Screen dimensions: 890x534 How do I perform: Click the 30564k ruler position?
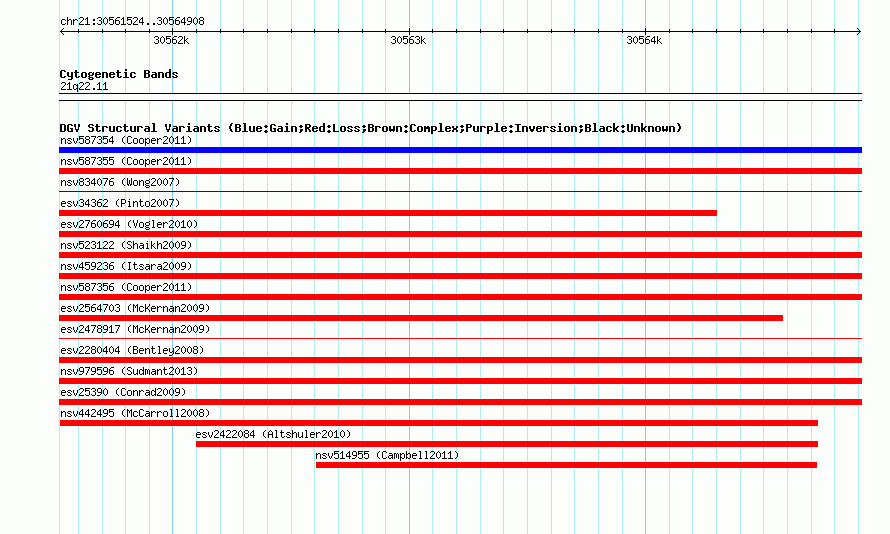pos(644,40)
